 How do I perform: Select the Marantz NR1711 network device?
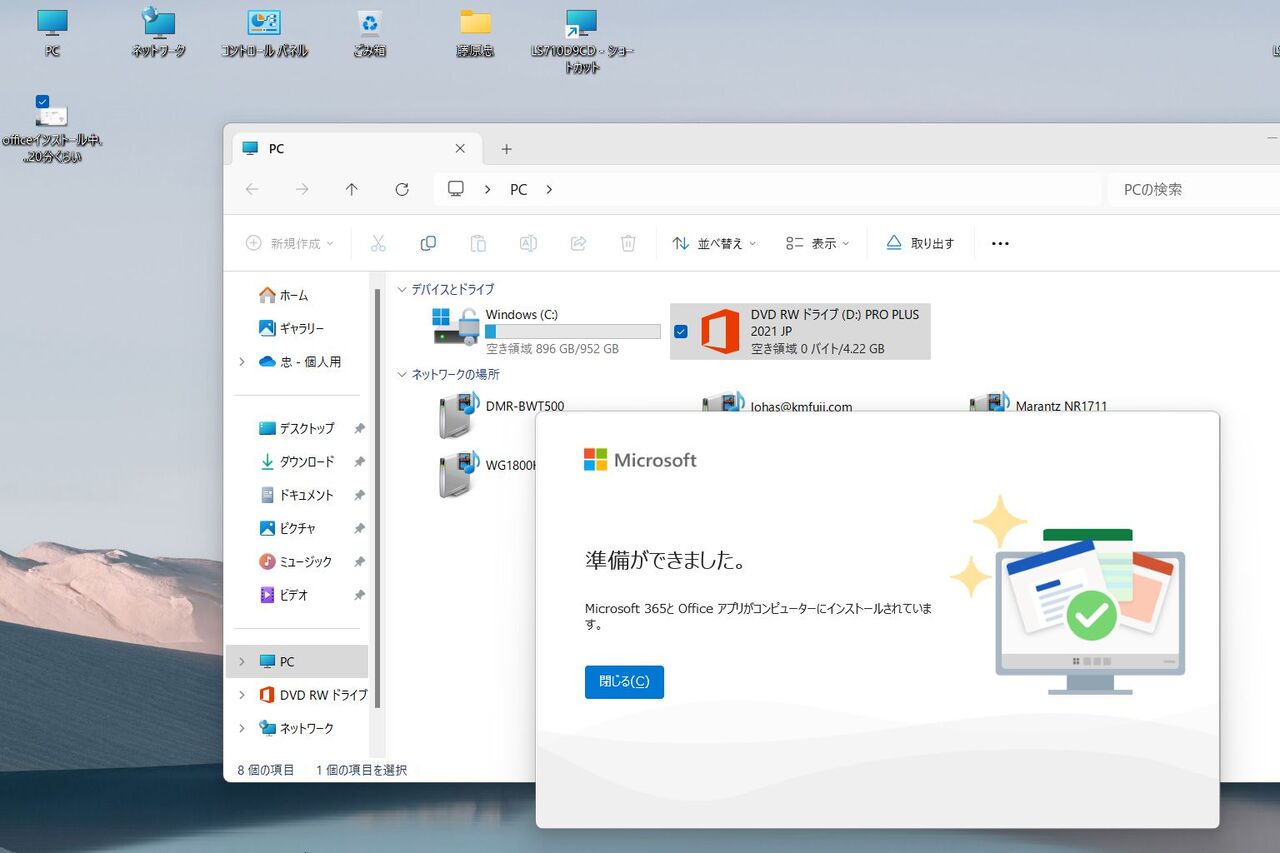point(1037,404)
